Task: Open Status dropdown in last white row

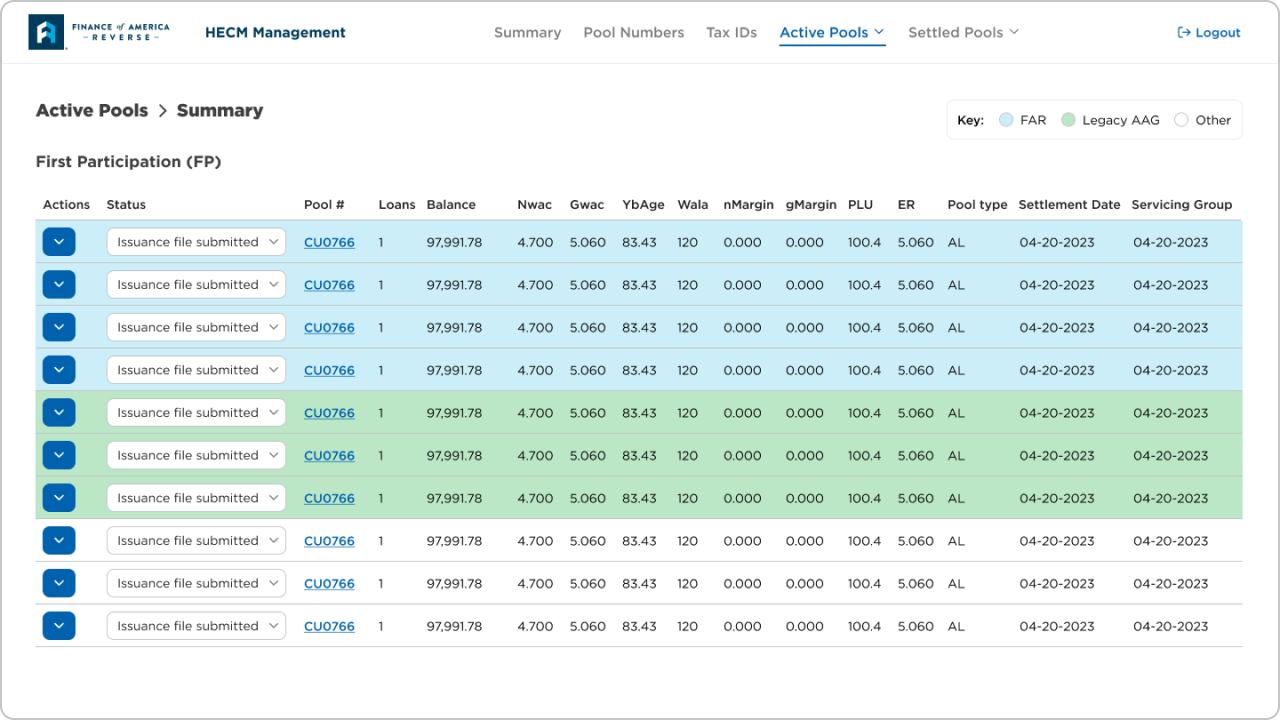Action: (196, 626)
